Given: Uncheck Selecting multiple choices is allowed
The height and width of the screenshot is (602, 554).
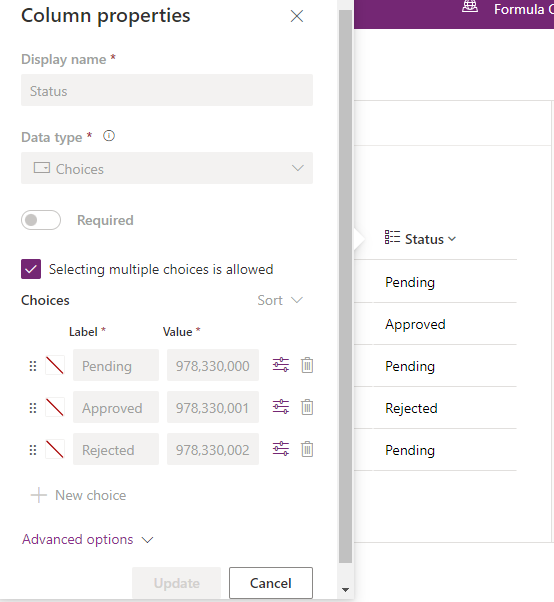Looking at the screenshot, I should (x=31, y=269).
